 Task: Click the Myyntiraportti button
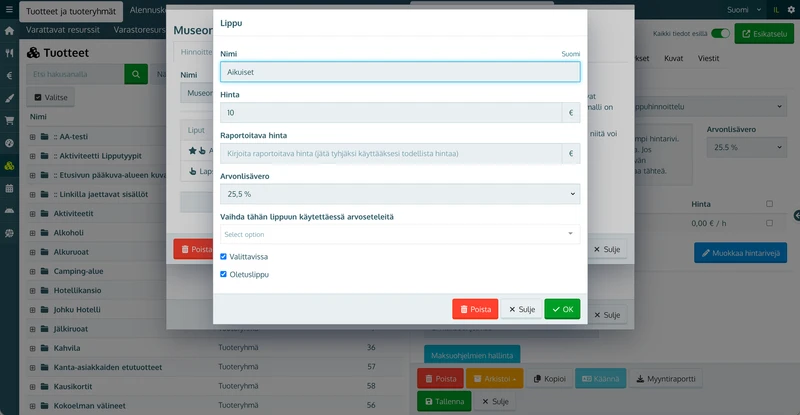(x=666, y=379)
